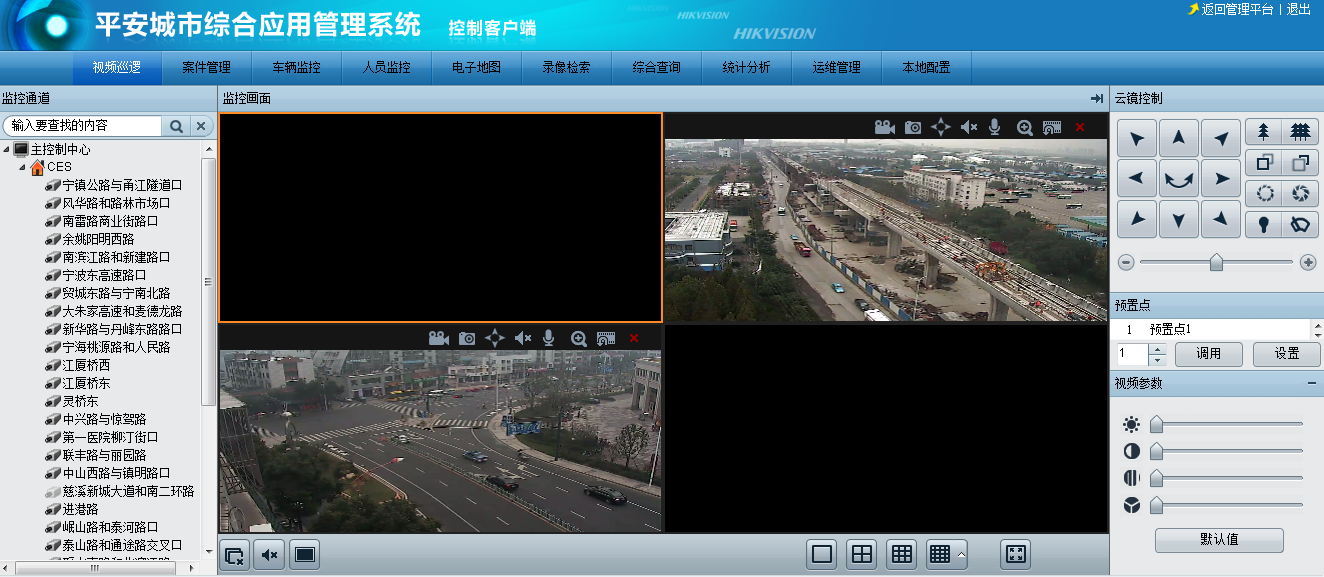The height and width of the screenshot is (577, 1324).
Task: Start recording in bottom-left video pane
Action: coord(438,338)
